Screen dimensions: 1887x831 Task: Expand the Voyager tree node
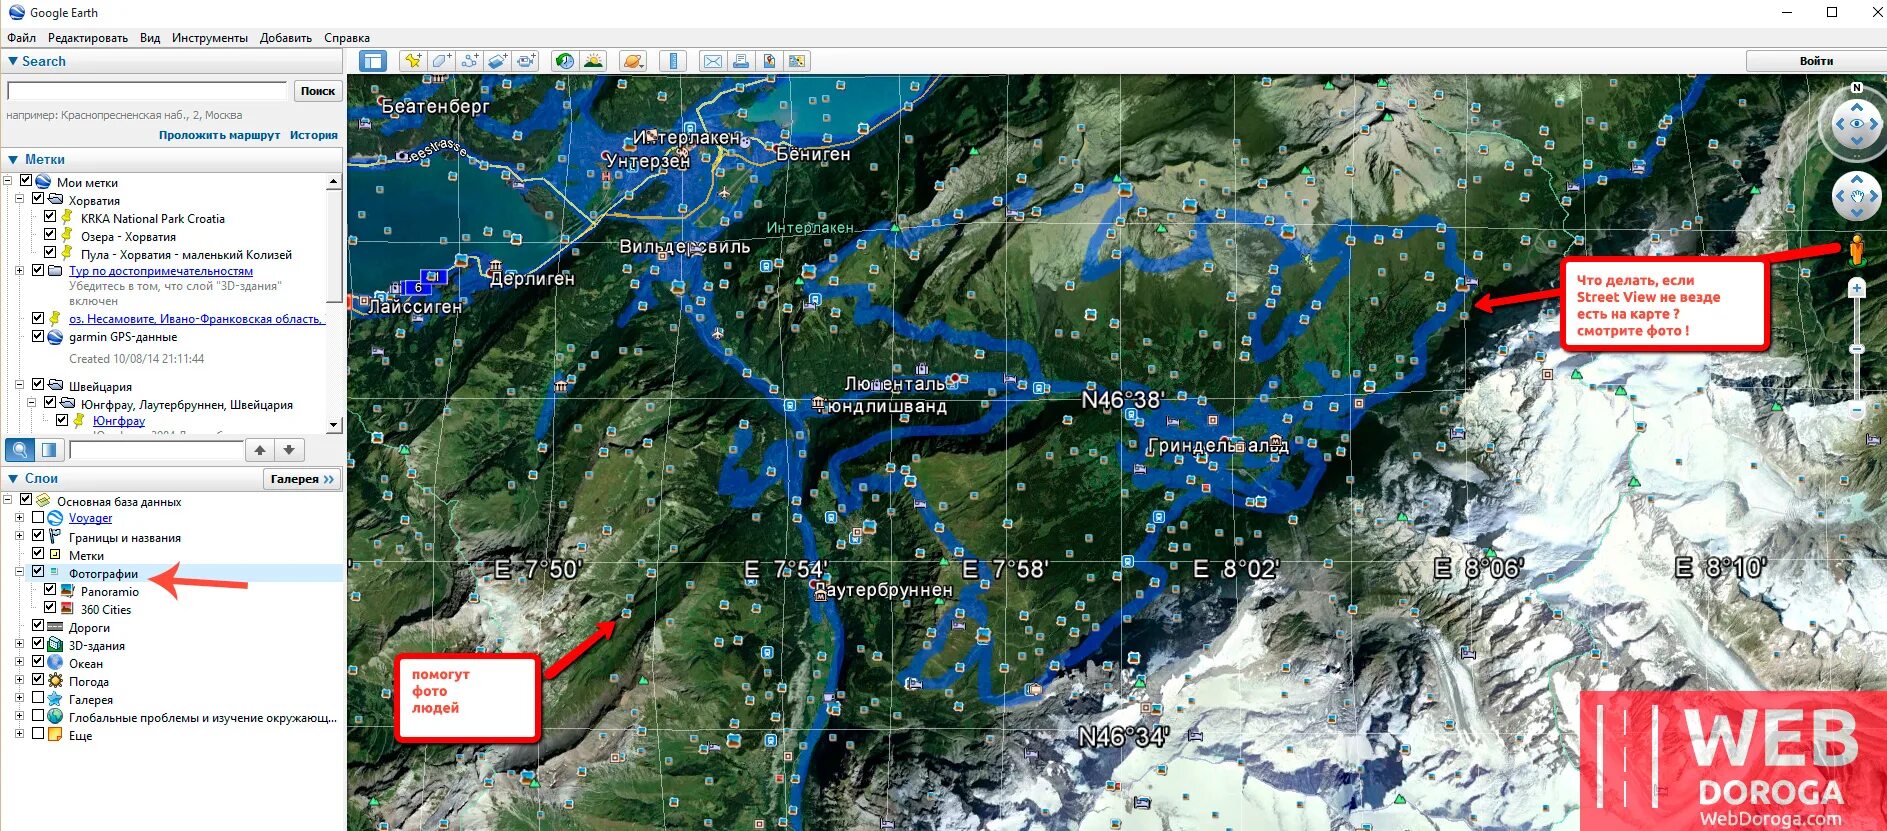(x=19, y=518)
